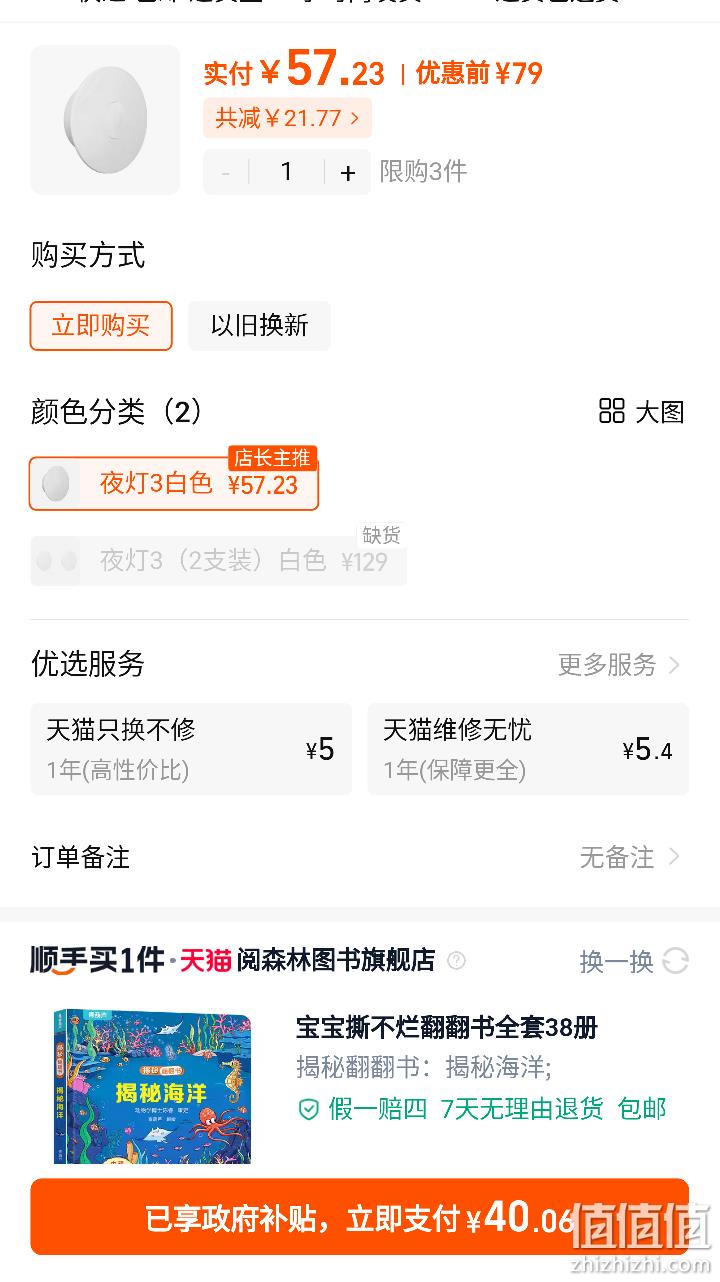This screenshot has height=1282, width=720.
Task: Select the out-of-stock 夜灯3（2支装）白色 option
Action: click(218, 561)
